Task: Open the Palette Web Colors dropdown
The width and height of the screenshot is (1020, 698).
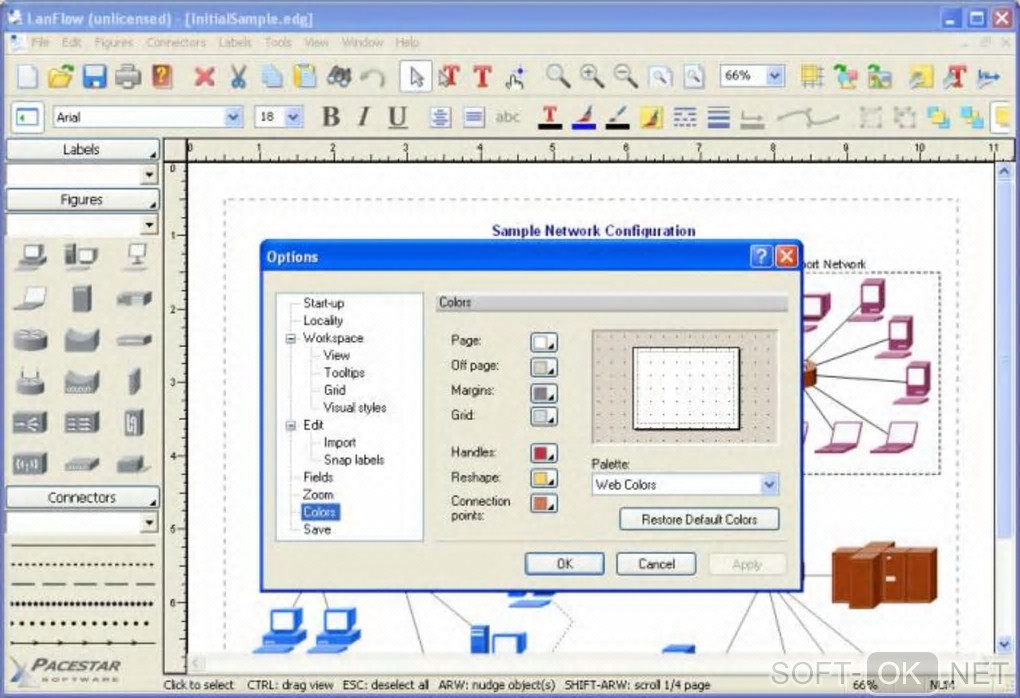Action: pos(769,485)
